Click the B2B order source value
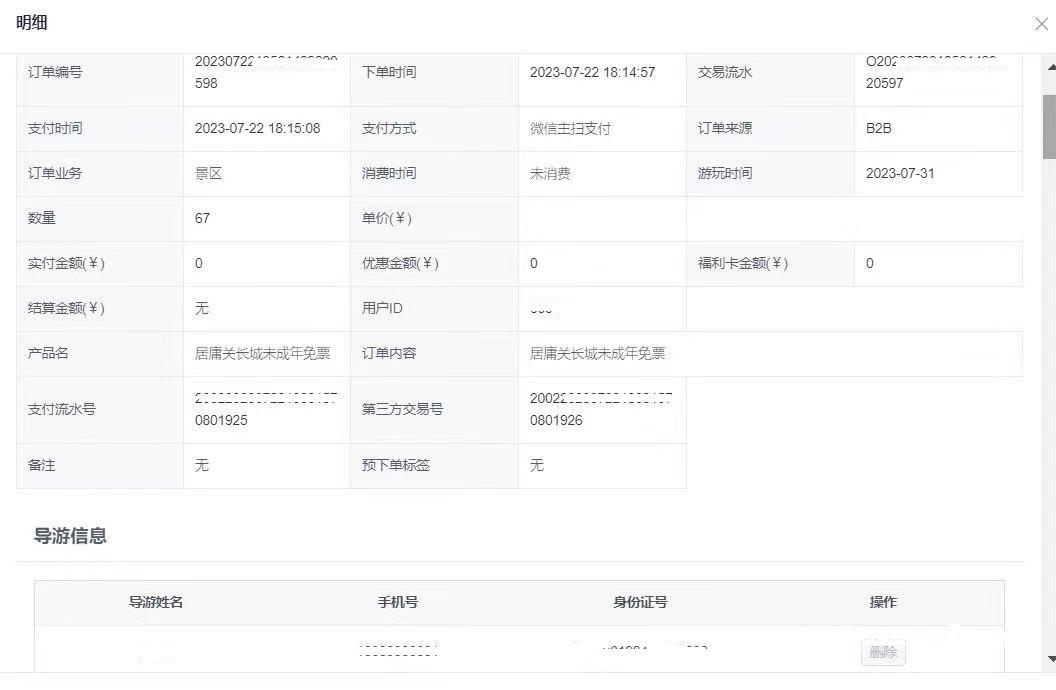 click(878, 128)
